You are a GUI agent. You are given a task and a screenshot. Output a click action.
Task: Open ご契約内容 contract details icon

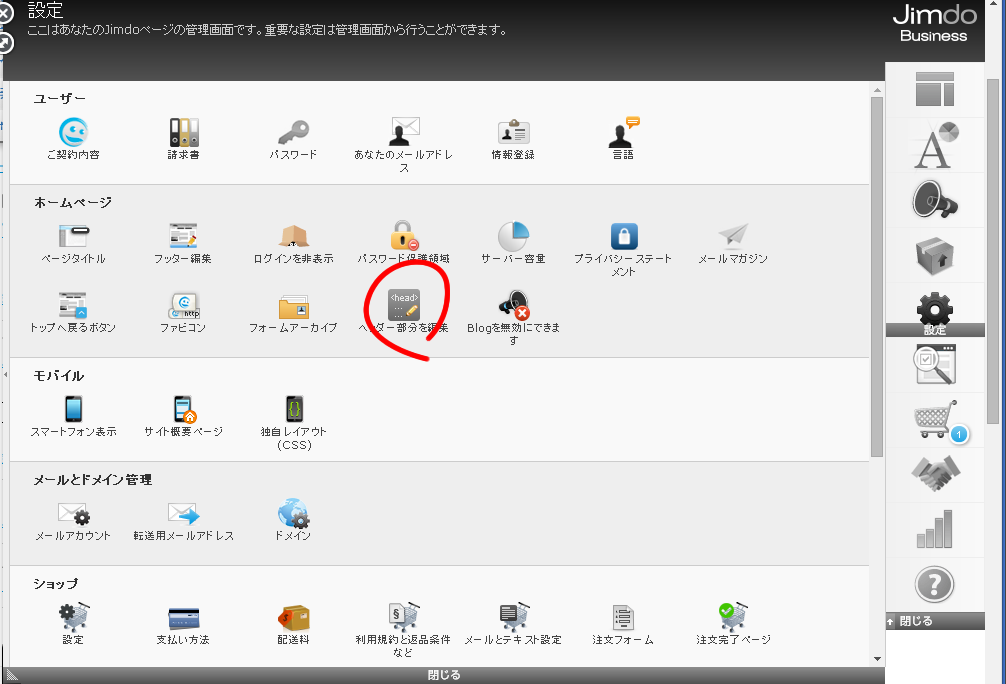pos(73,132)
